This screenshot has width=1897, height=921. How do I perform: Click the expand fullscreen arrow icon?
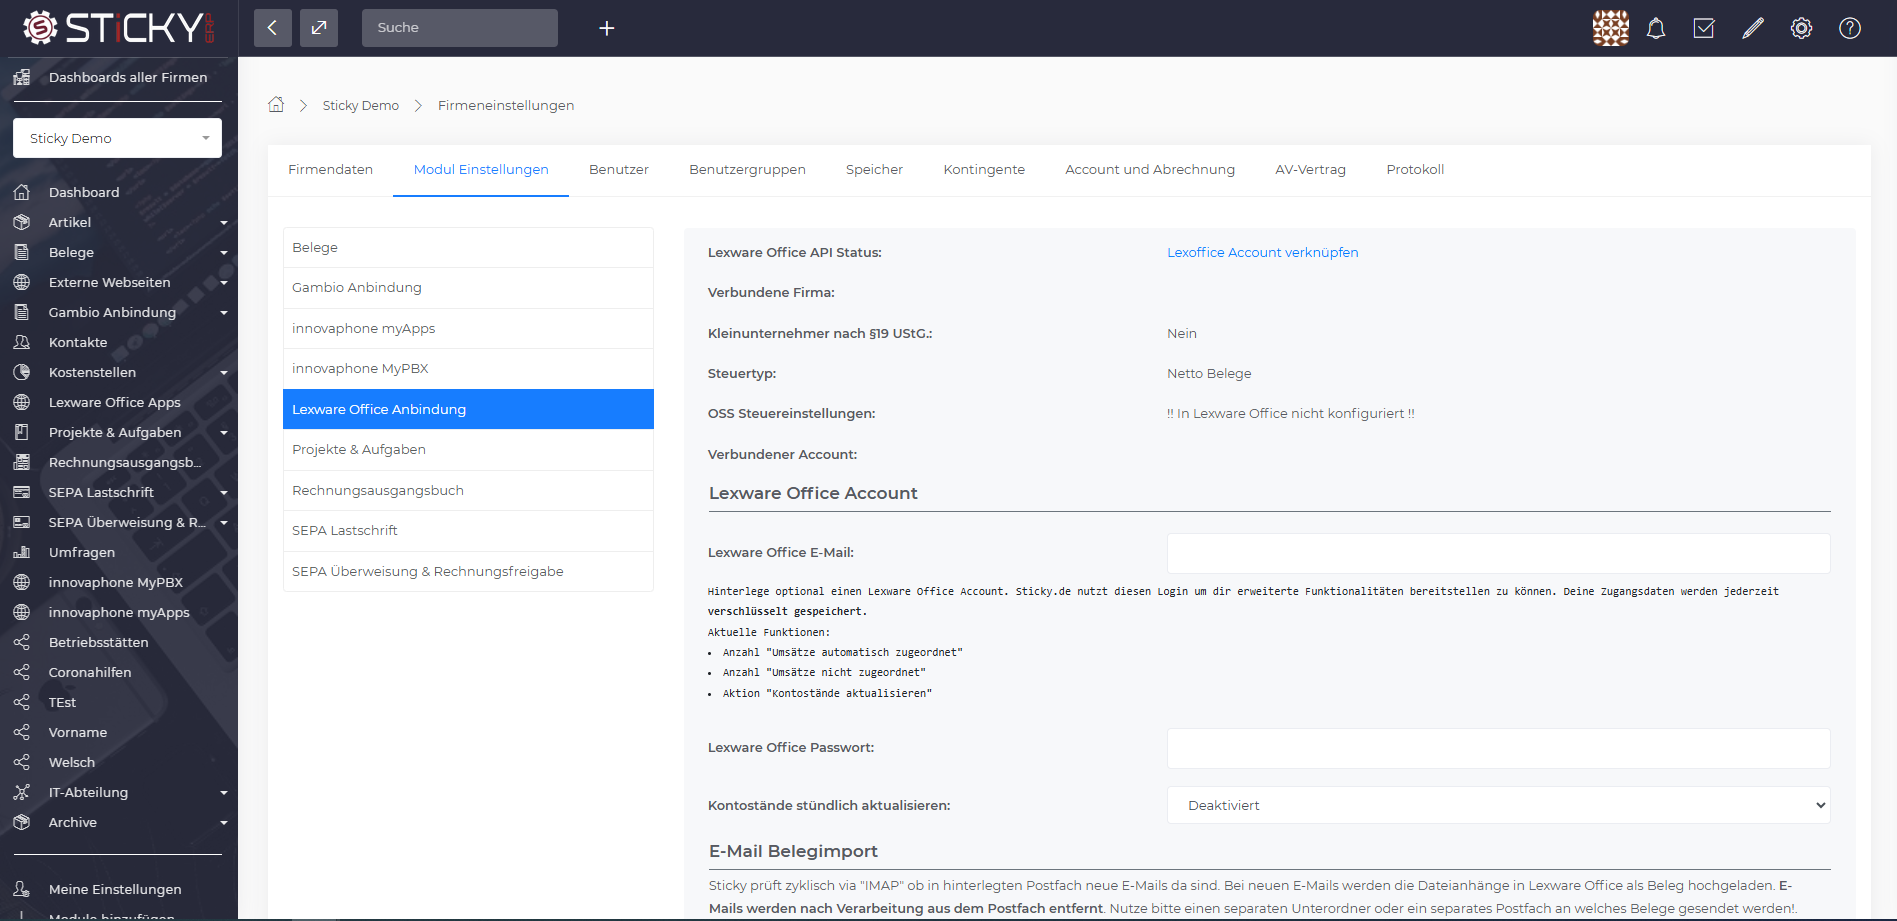coord(319,28)
